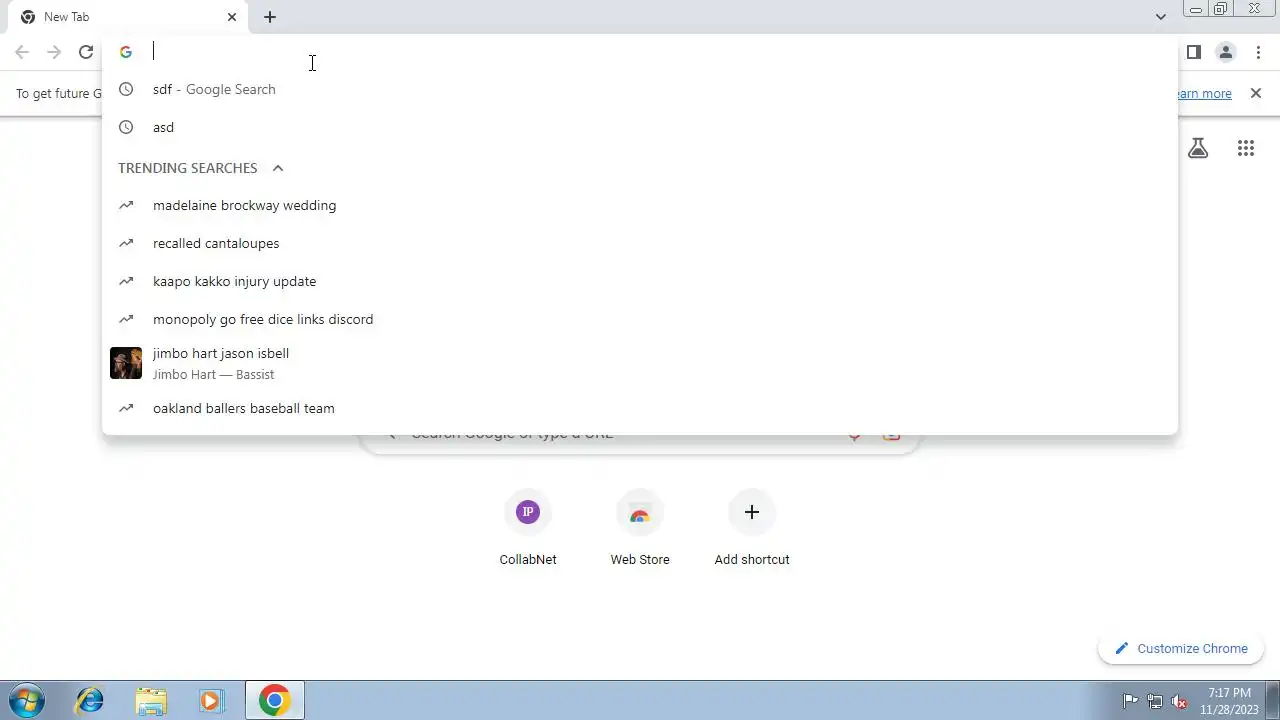1280x720 pixels.
Task: Open Windows Explorer folder from taskbar
Action: [x=151, y=700]
